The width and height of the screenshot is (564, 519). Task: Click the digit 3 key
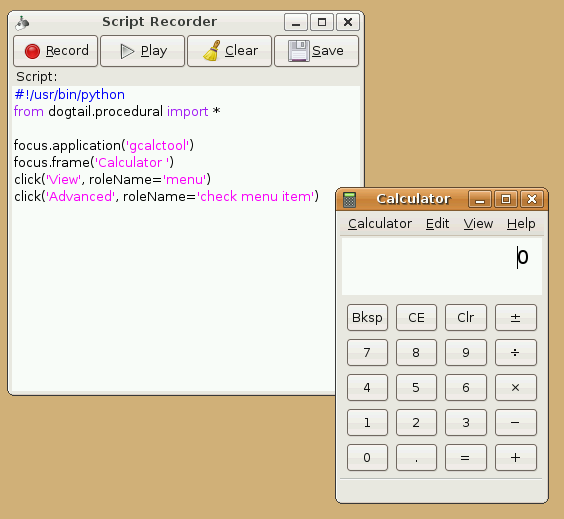pyautogui.click(x=466, y=422)
